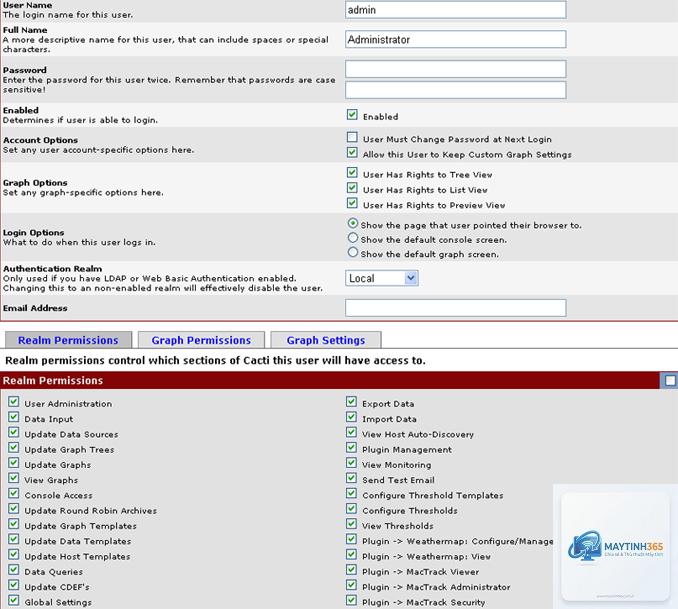Check User Must Change Password at Next Login

[x=352, y=137]
